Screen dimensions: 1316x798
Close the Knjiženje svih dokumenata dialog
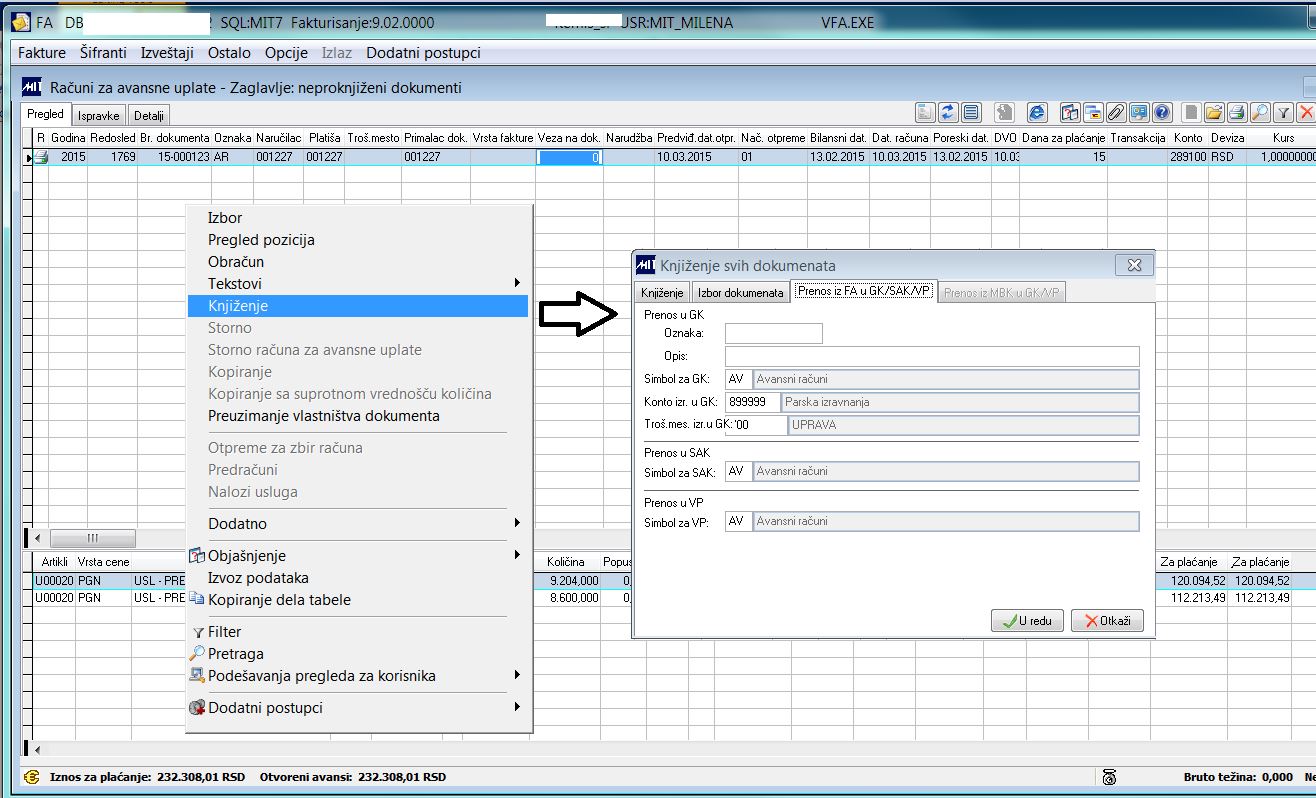[x=1134, y=266]
